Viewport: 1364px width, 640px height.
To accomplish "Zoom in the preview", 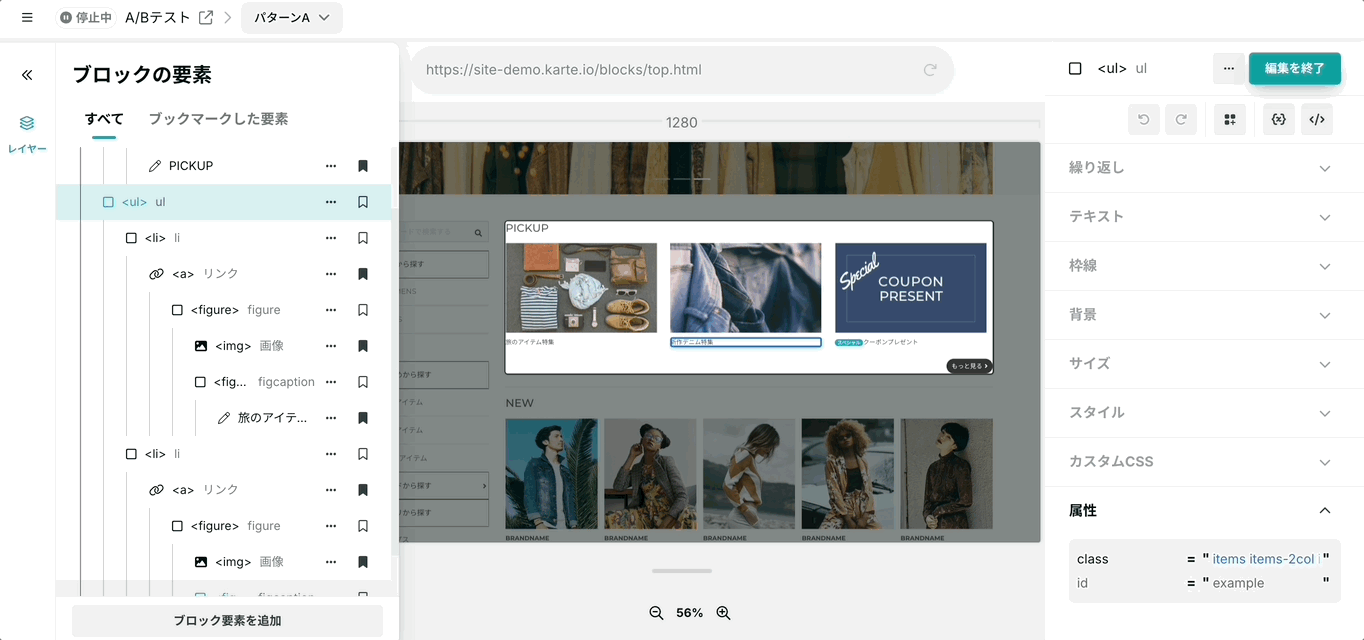I will click(723, 613).
